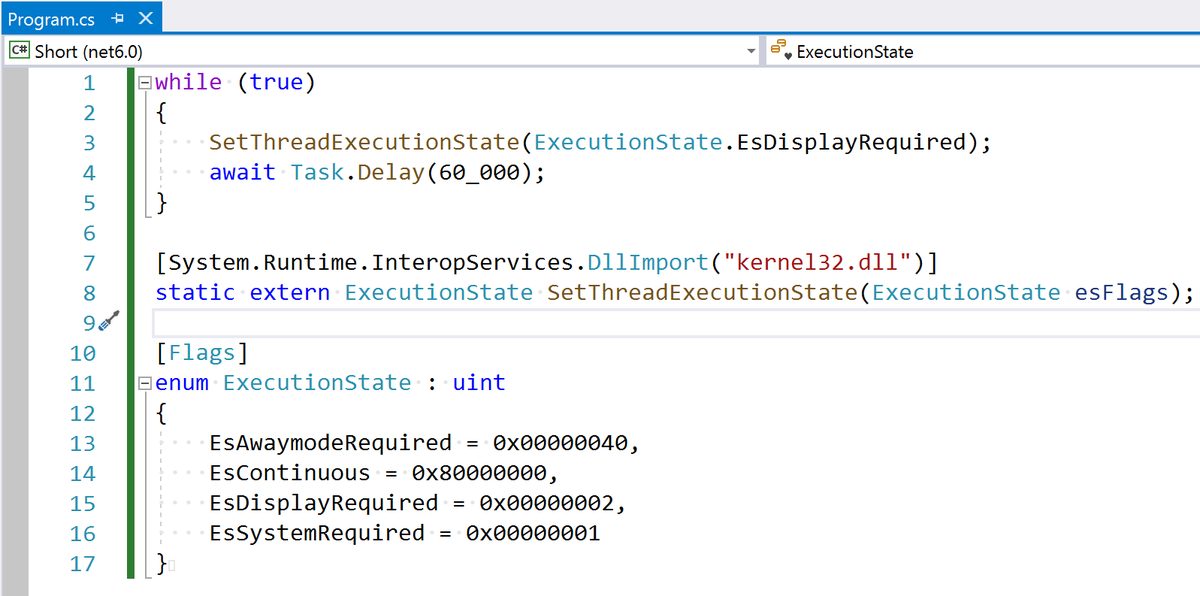Screen dimensions: 1200x596
Task: Click line number 1 in the margin
Action: click(x=89, y=82)
